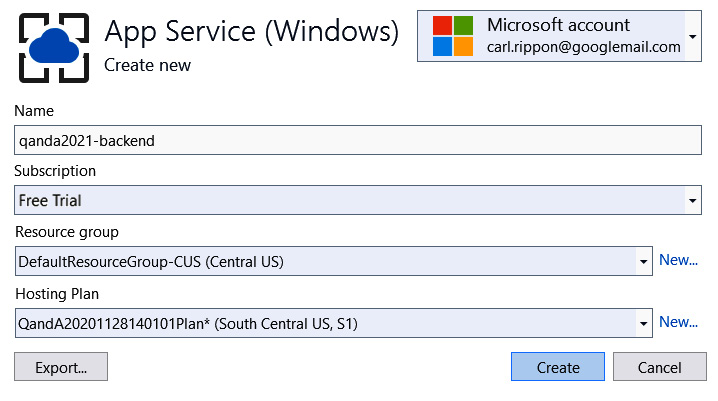Open the Subscription dropdown arrow
This screenshot has width=718, height=401.
click(693, 200)
